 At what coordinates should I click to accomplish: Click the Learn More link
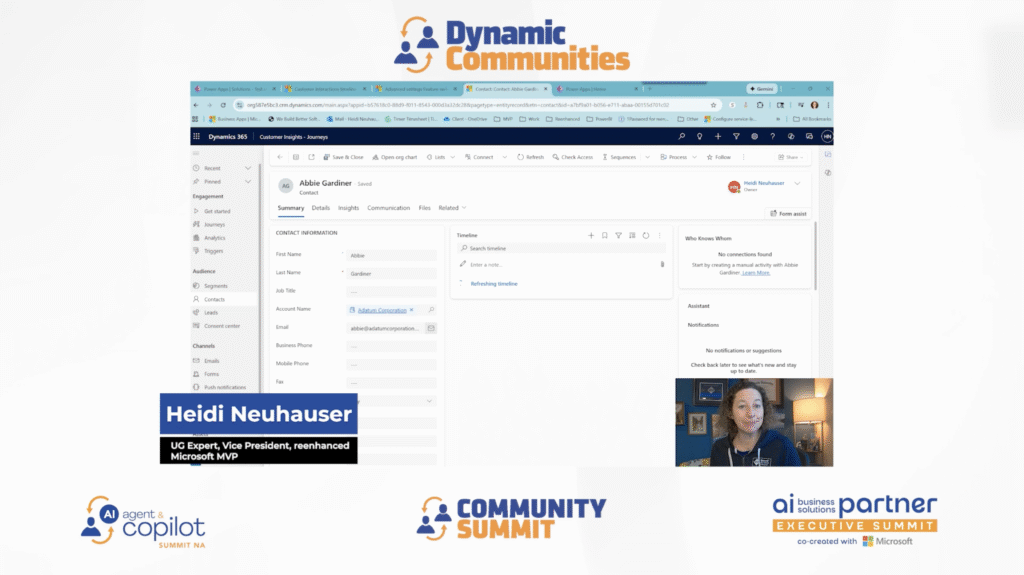756,272
